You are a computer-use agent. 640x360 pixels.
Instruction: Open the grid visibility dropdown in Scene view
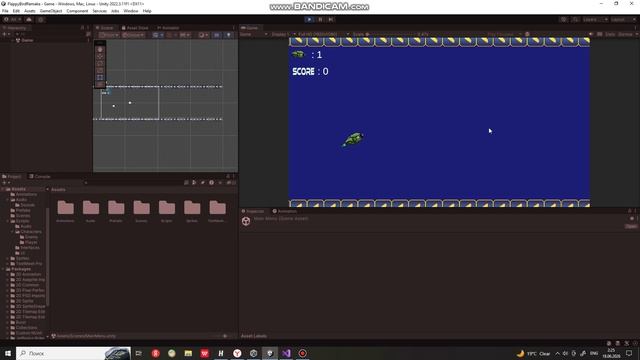pos(158,35)
